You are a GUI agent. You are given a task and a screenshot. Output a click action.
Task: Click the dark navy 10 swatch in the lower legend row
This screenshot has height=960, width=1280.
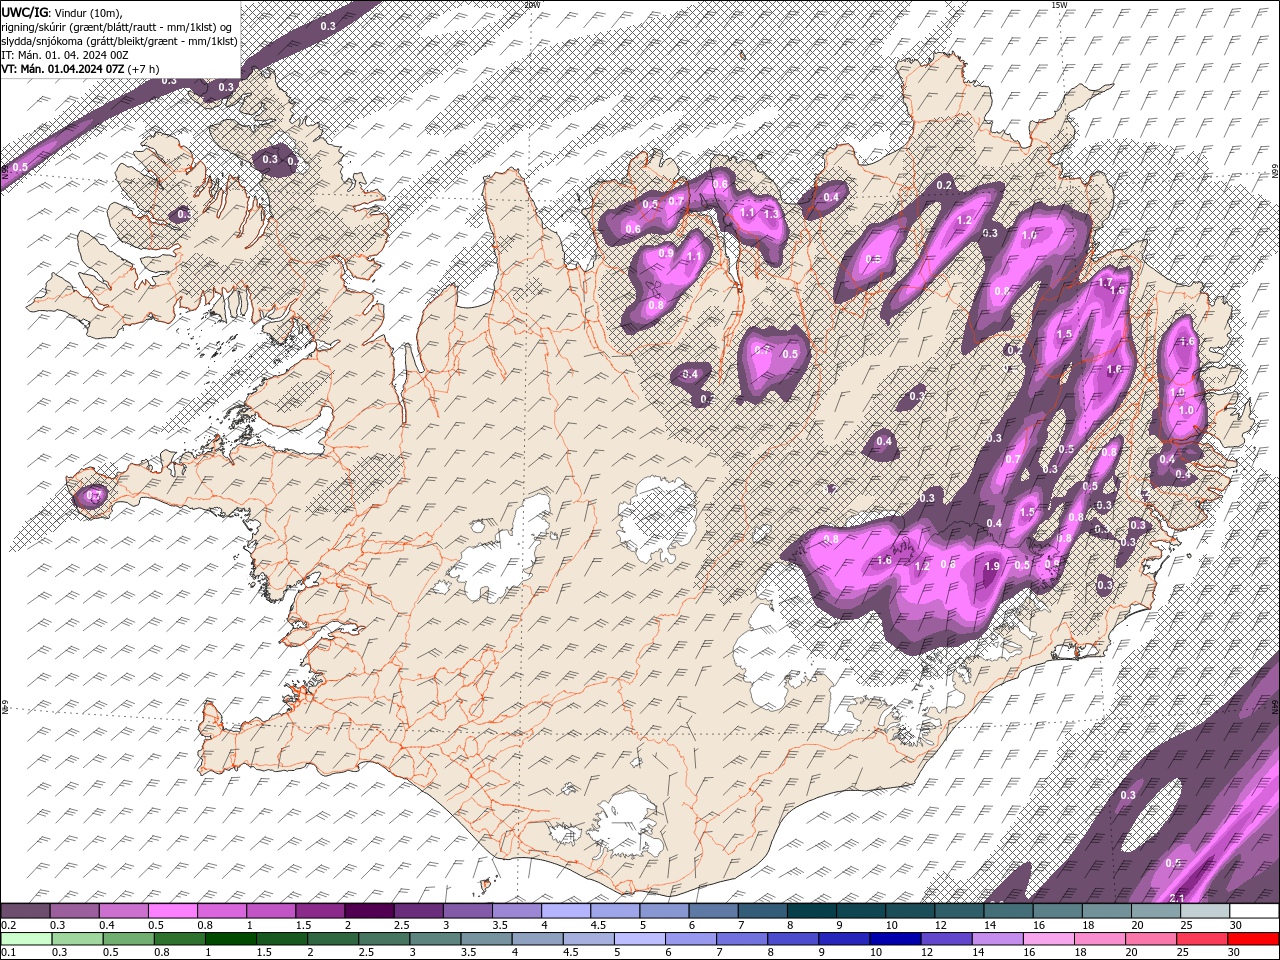pos(893,939)
